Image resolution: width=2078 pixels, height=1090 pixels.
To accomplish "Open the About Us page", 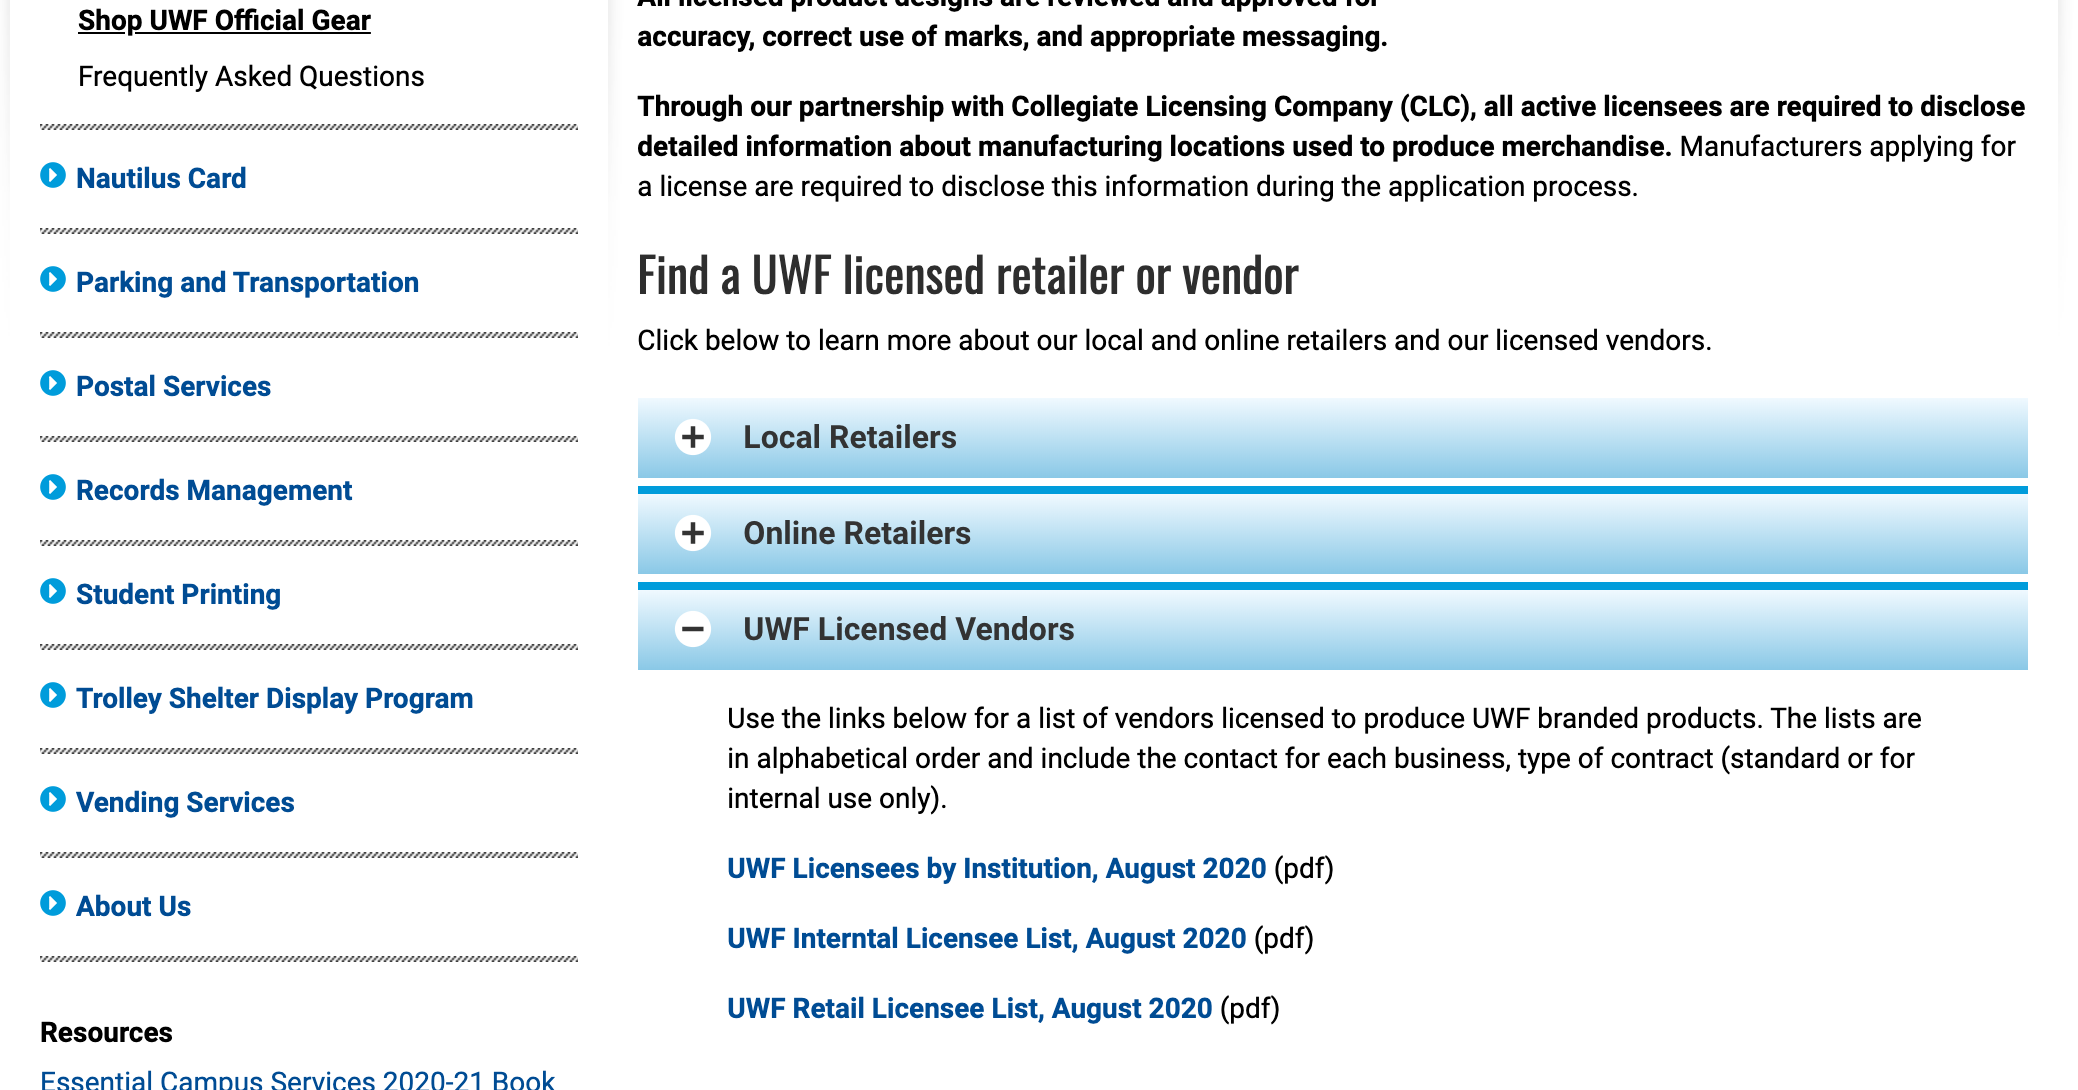I will 133,906.
